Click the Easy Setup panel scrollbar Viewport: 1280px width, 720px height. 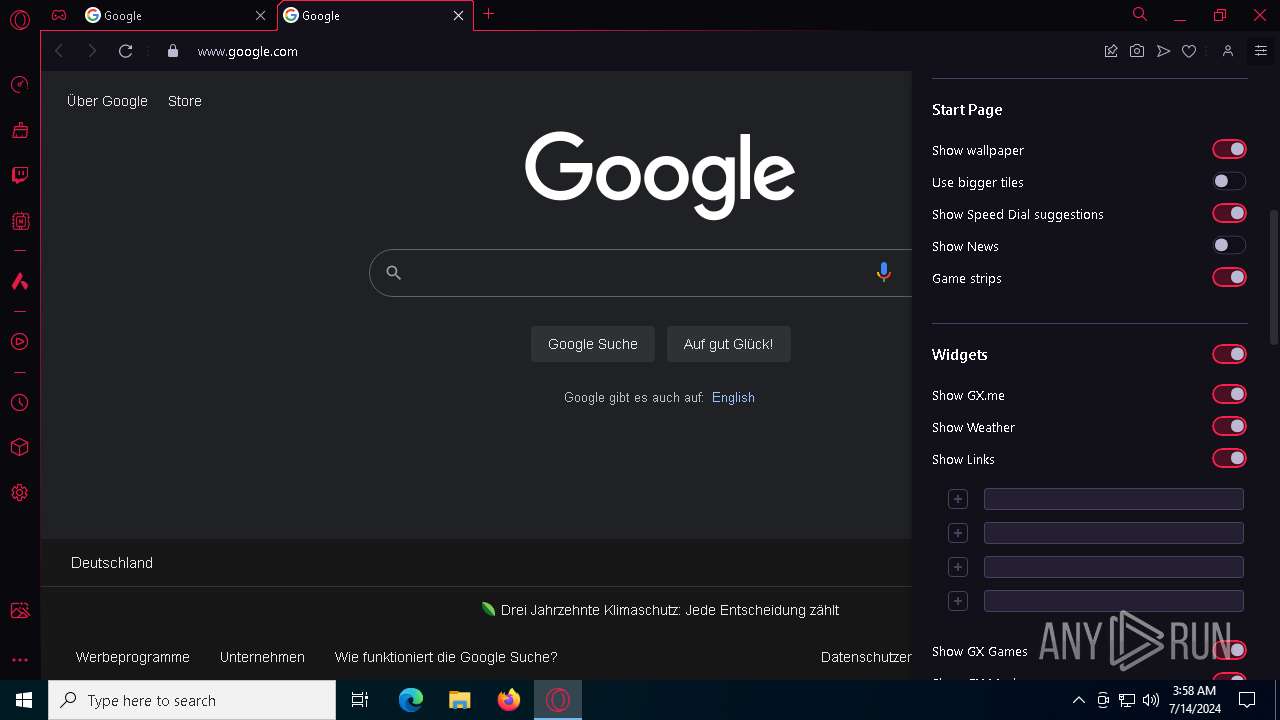pyautogui.click(x=1273, y=277)
